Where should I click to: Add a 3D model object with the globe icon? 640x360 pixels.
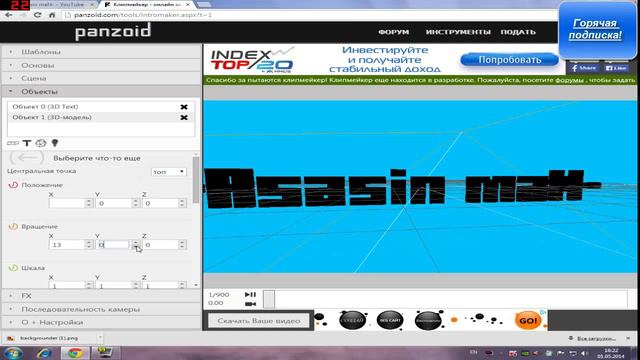[41, 143]
